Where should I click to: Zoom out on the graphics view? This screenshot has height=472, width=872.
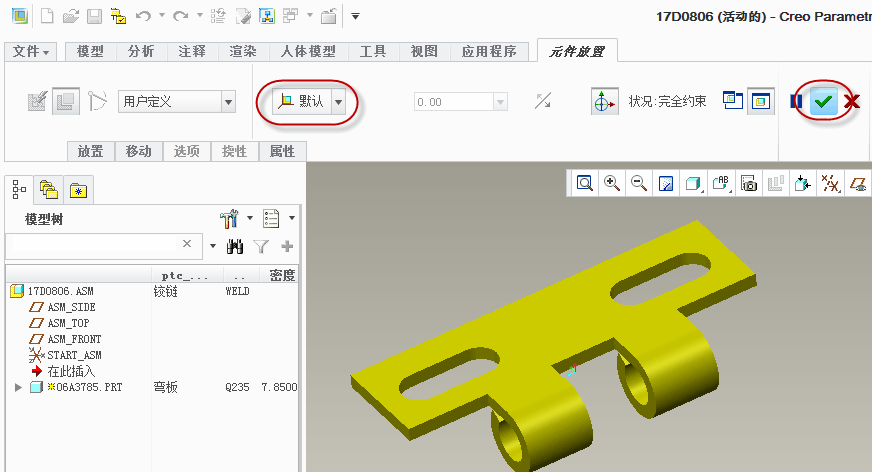click(639, 183)
